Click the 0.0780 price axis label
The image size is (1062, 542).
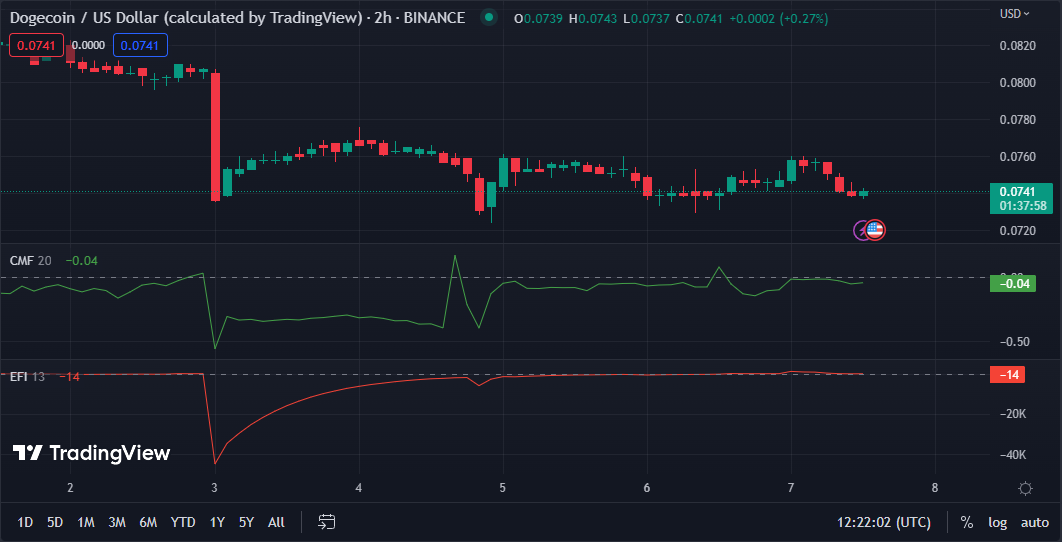pos(1016,121)
